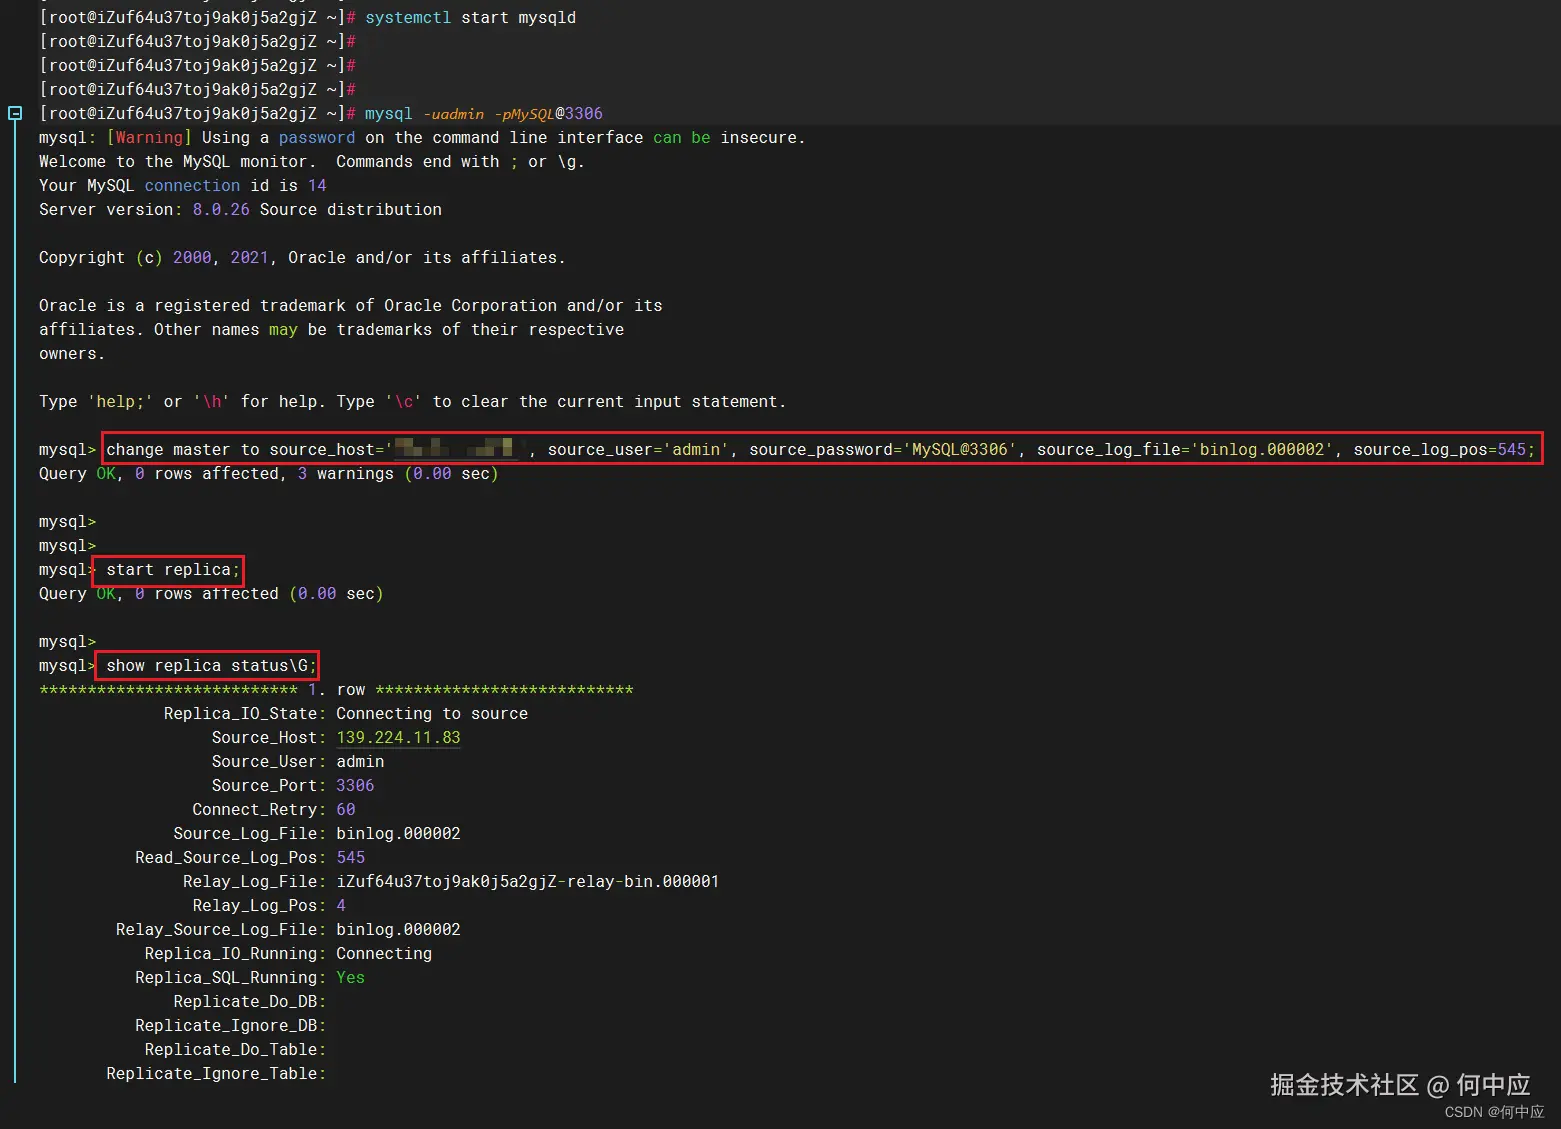Viewport: 1561px width, 1129px height.
Task: Click the '1. row' separator line
Action: point(336,690)
